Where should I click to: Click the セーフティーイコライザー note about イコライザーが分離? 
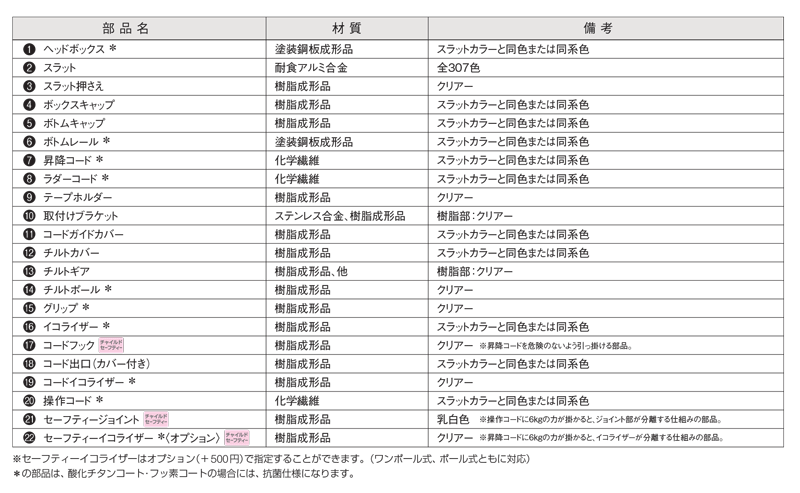[602, 438]
